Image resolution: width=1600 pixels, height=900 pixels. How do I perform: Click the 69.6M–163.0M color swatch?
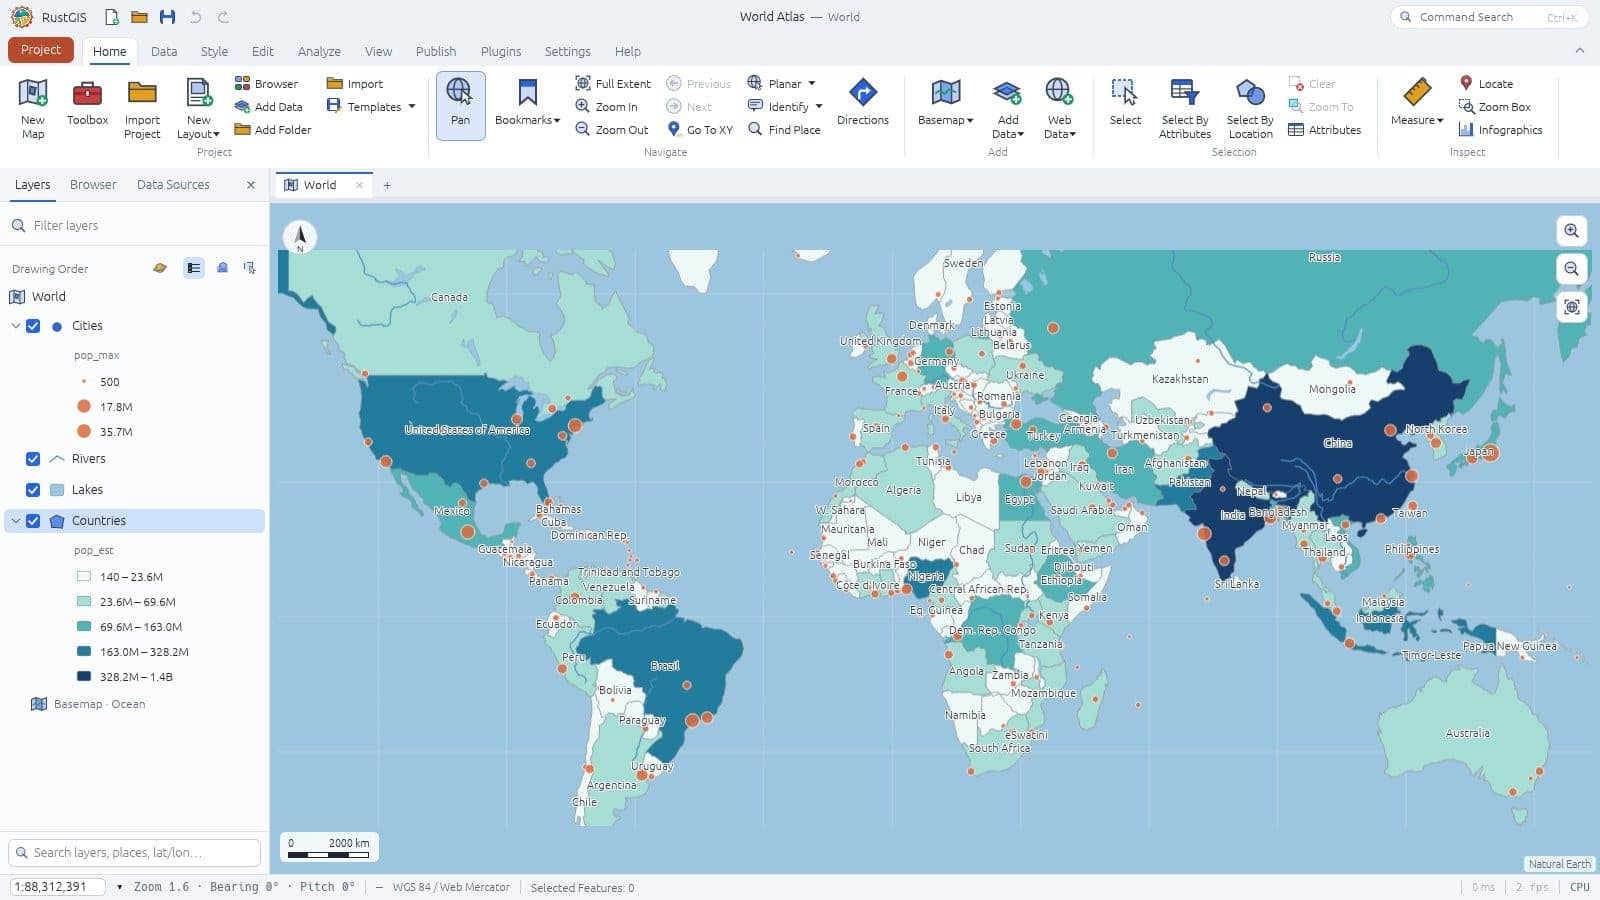84,627
